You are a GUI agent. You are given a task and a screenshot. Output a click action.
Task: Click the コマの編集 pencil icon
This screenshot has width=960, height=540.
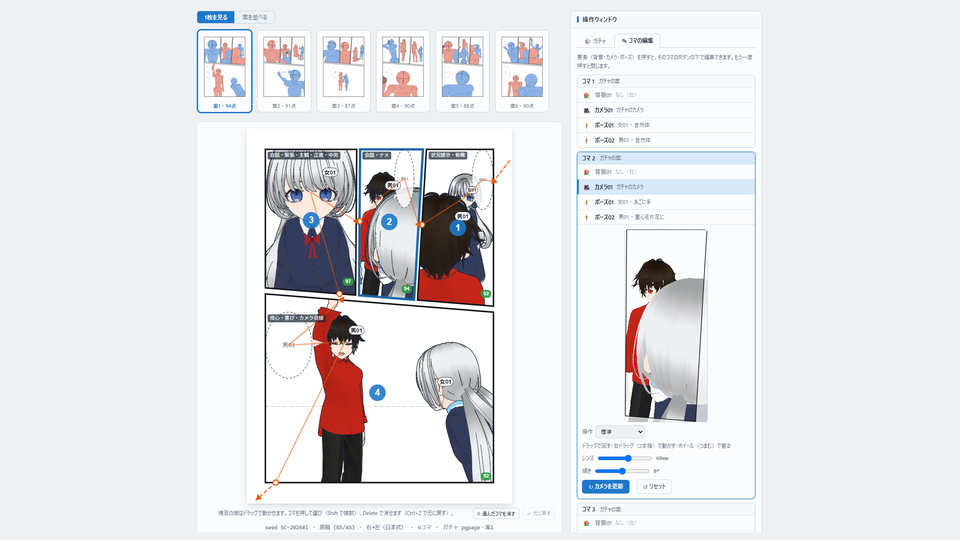point(624,41)
